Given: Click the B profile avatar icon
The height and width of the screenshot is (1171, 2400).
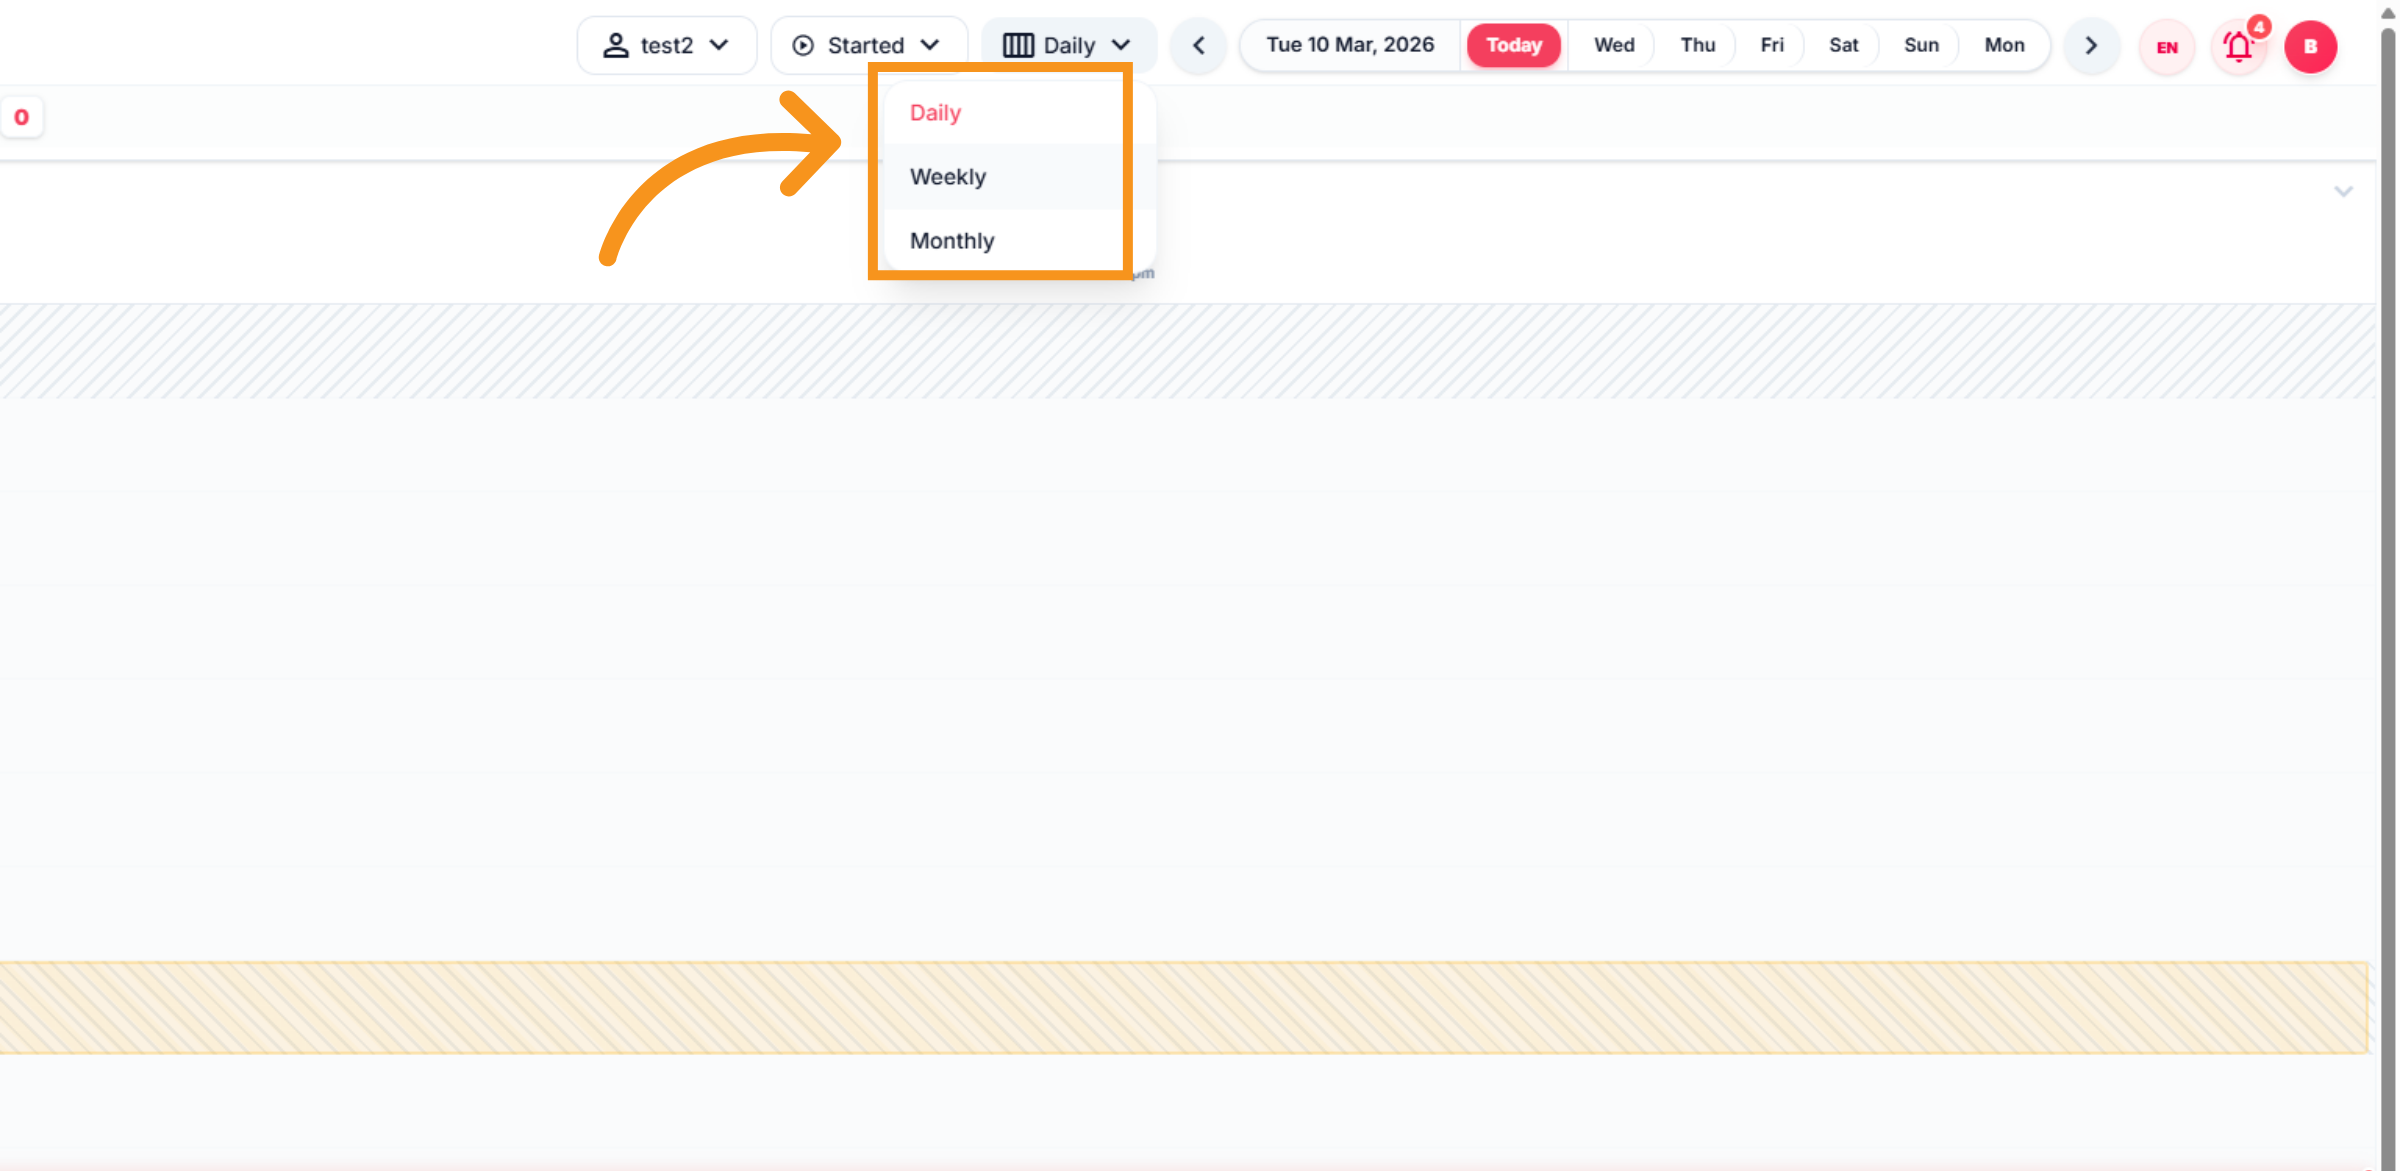Looking at the screenshot, I should coord(2310,47).
